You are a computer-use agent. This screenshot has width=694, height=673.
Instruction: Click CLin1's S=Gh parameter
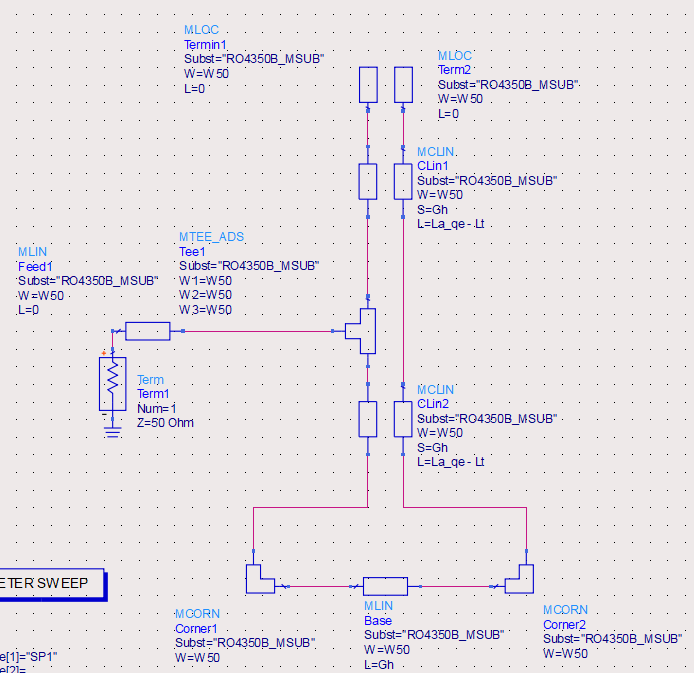pyautogui.click(x=432, y=209)
